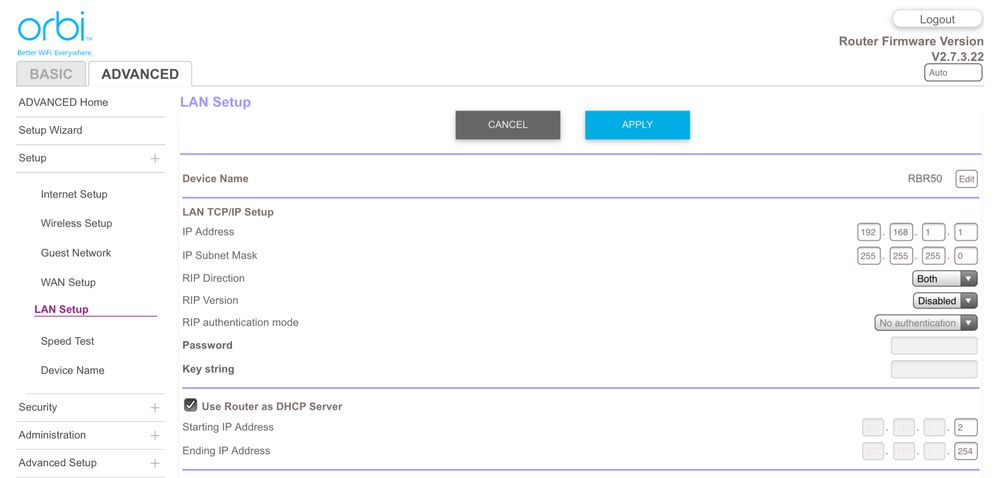Select the ADVANCED tab
The image size is (998, 478).
point(140,74)
